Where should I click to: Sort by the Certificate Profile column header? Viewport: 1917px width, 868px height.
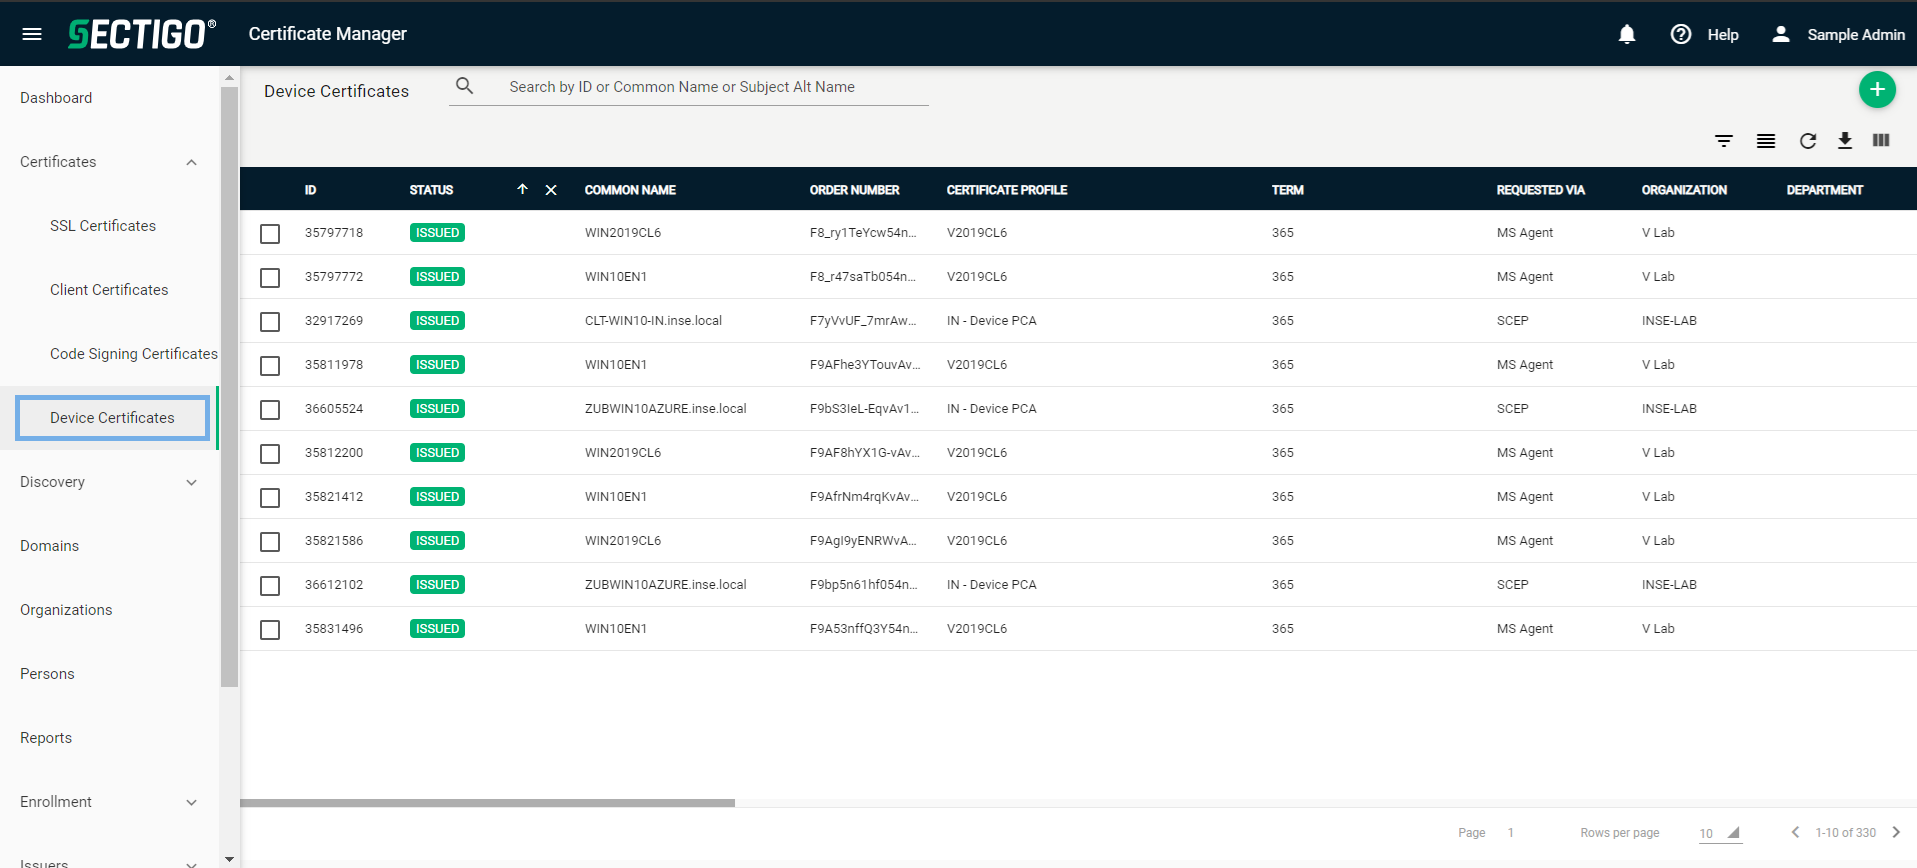[x=1007, y=190]
